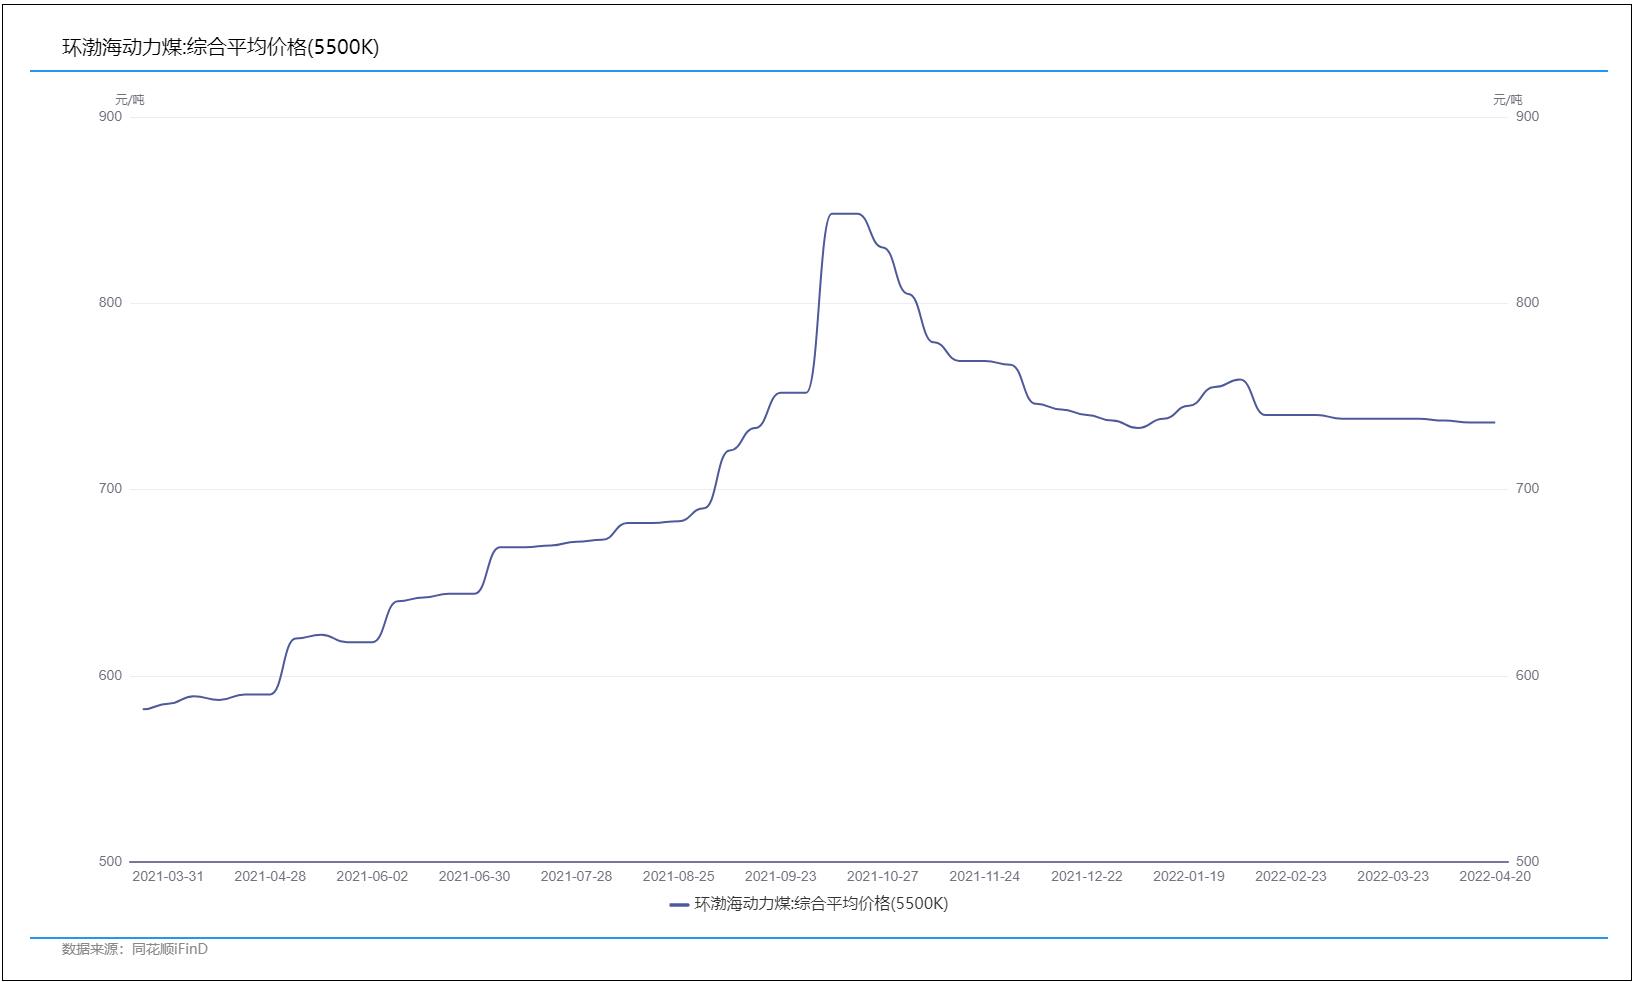1635x982 pixels.
Task: Click the 同花顺iFinD data source text
Action: pyautogui.click(x=169, y=949)
